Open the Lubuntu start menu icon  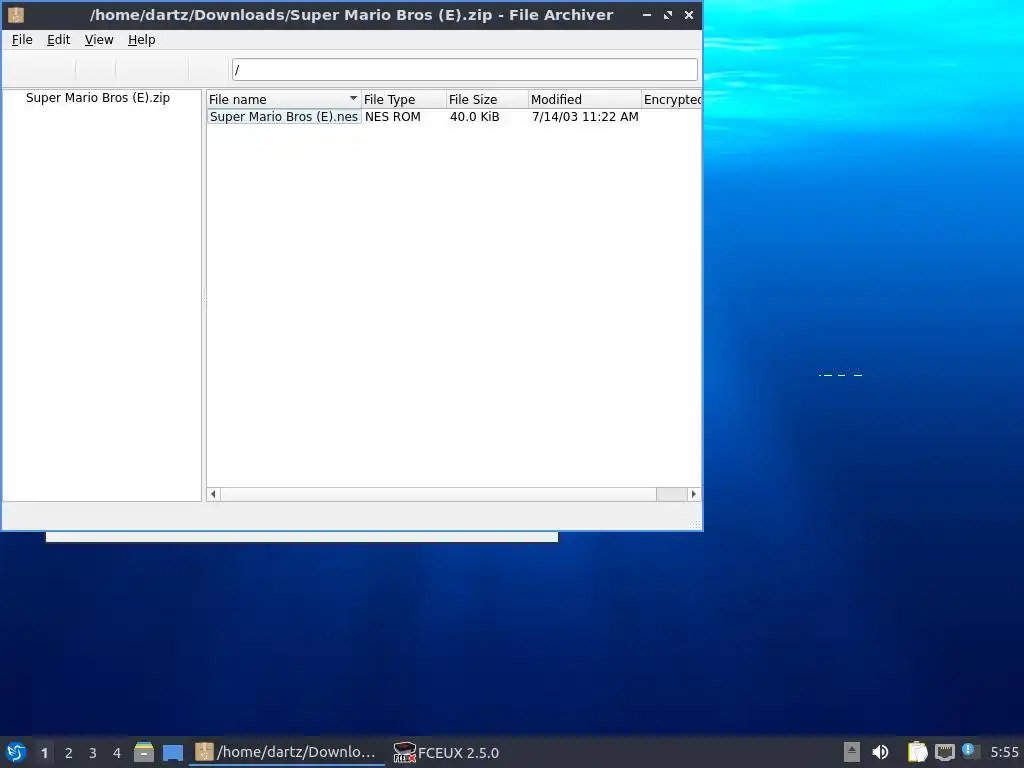tap(16, 752)
